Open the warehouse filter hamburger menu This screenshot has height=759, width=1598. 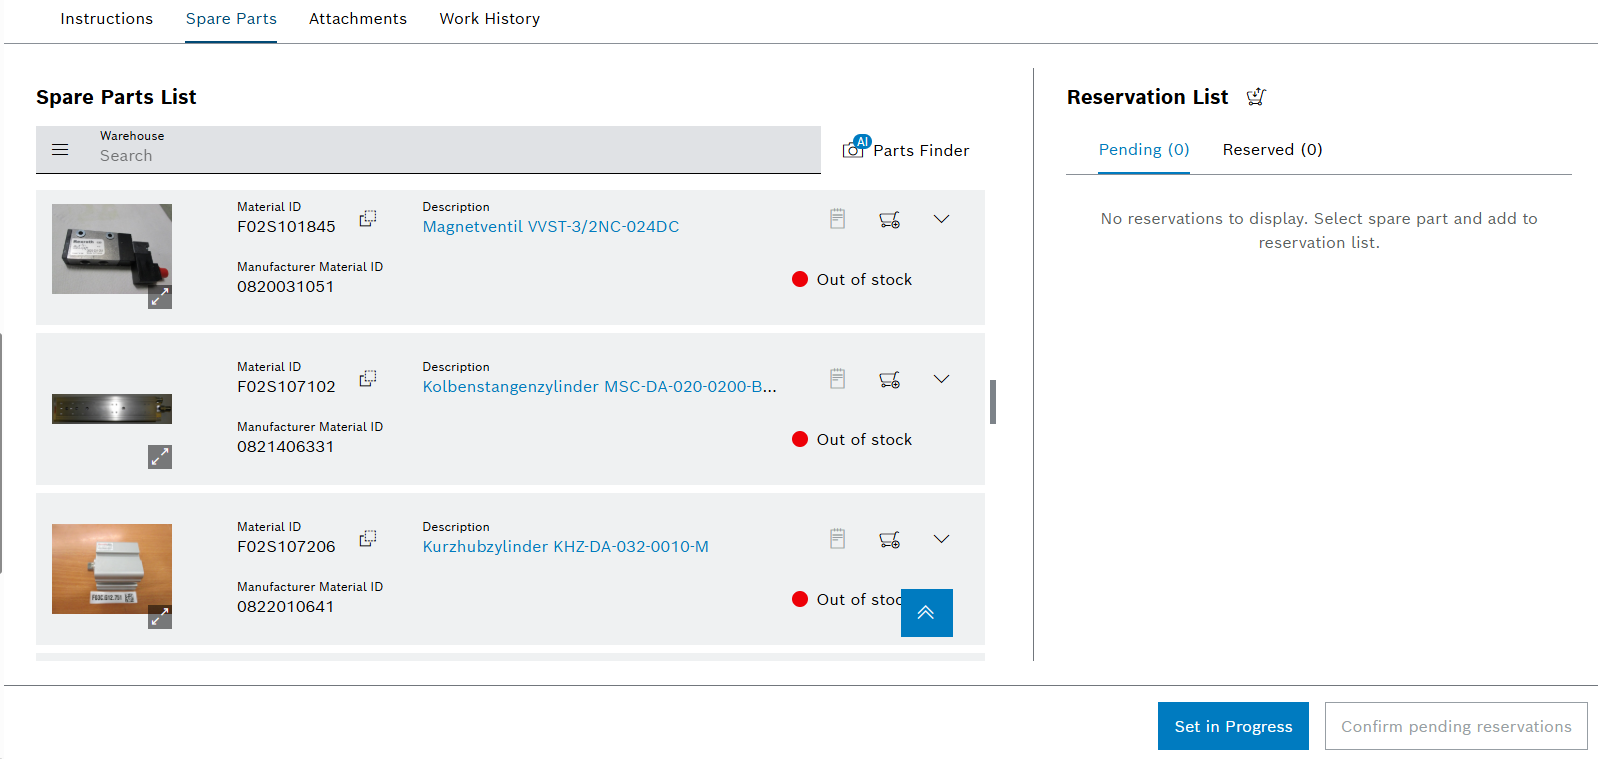pos(60,150)
